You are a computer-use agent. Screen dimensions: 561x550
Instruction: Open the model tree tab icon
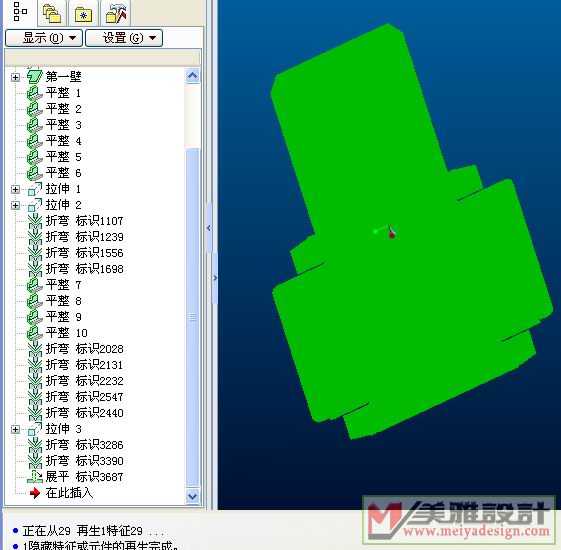pyautogui.click(x=20, y=12)
